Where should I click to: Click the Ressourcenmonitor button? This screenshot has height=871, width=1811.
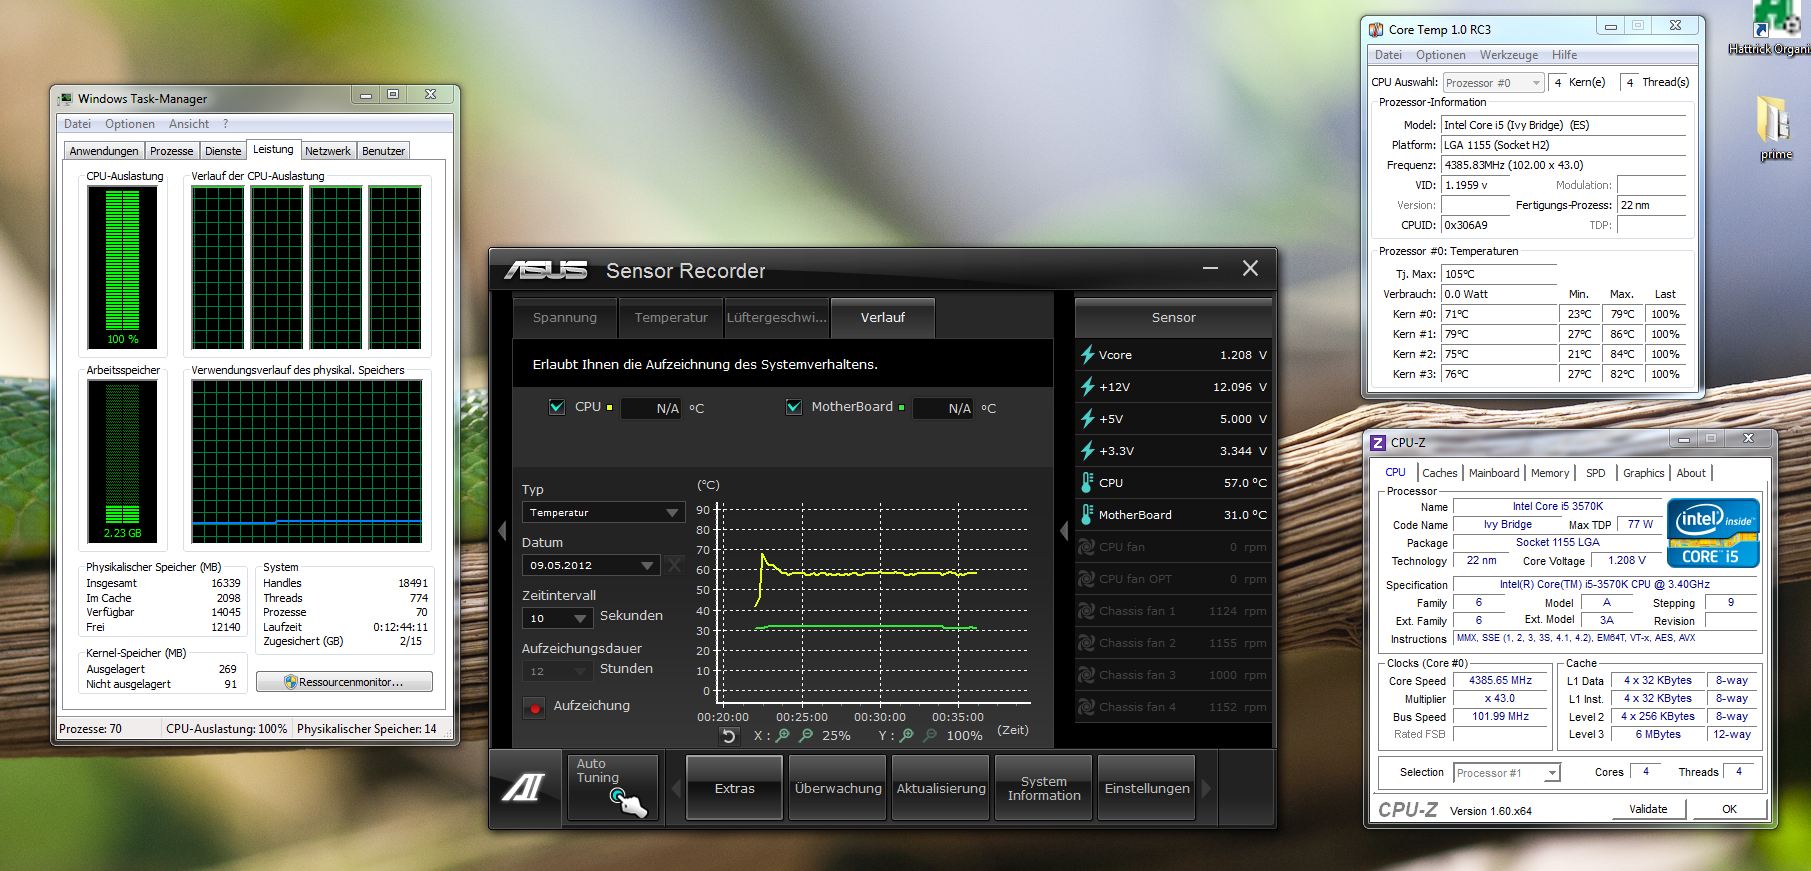coord(344,682)
